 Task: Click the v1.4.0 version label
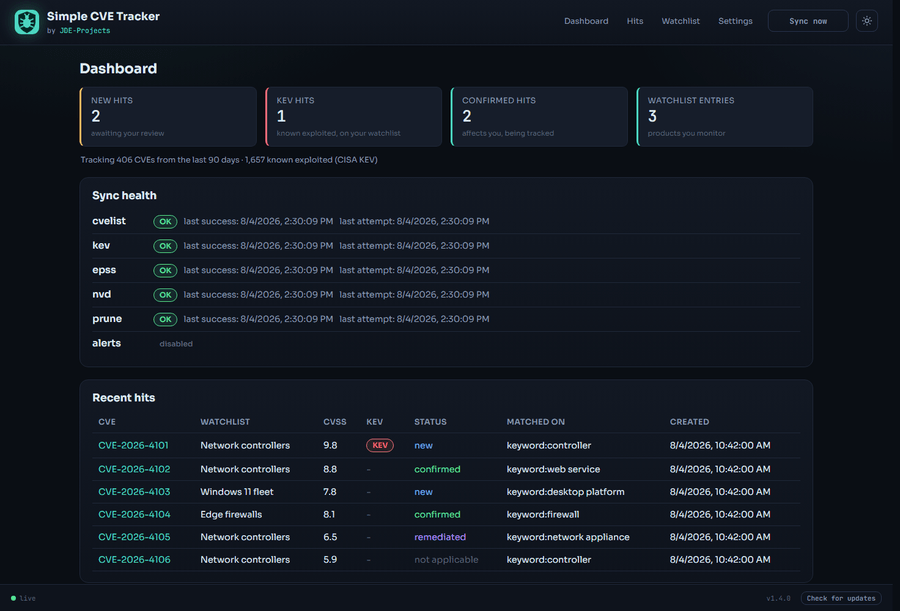778,598
